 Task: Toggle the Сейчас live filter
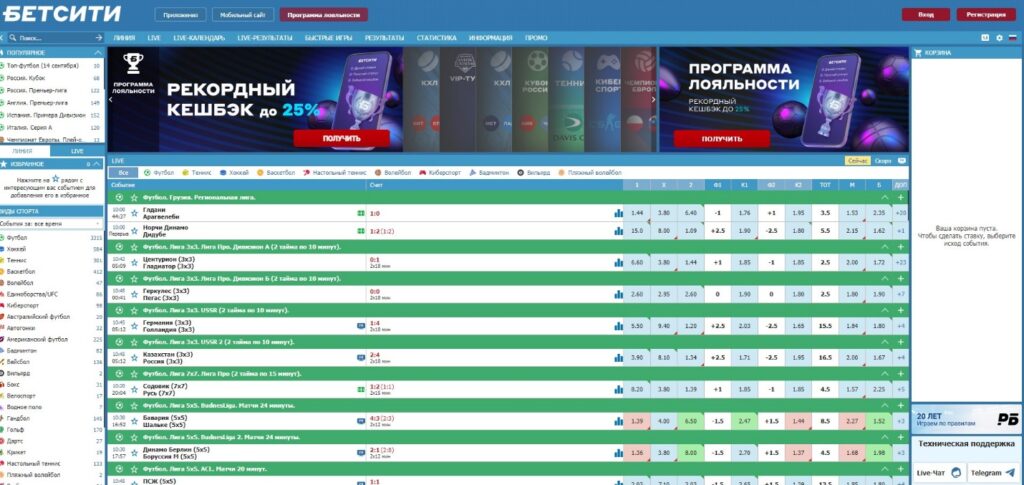point(857,161)
